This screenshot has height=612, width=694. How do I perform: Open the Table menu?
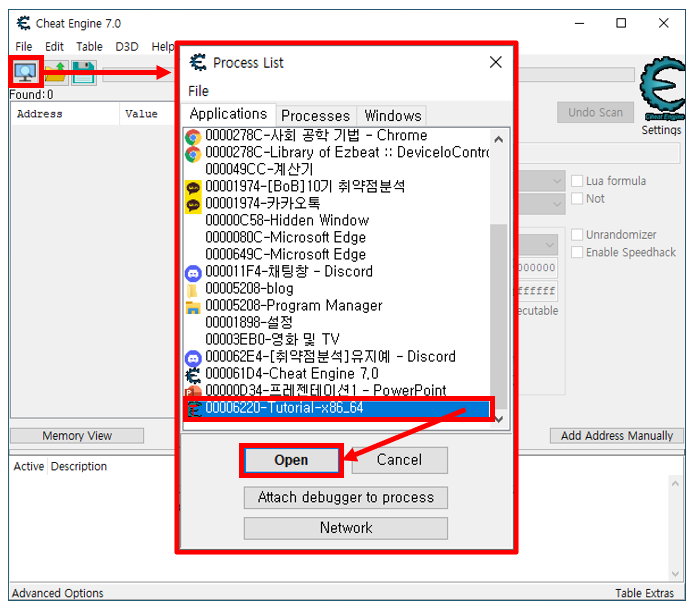tap(89, 46)
